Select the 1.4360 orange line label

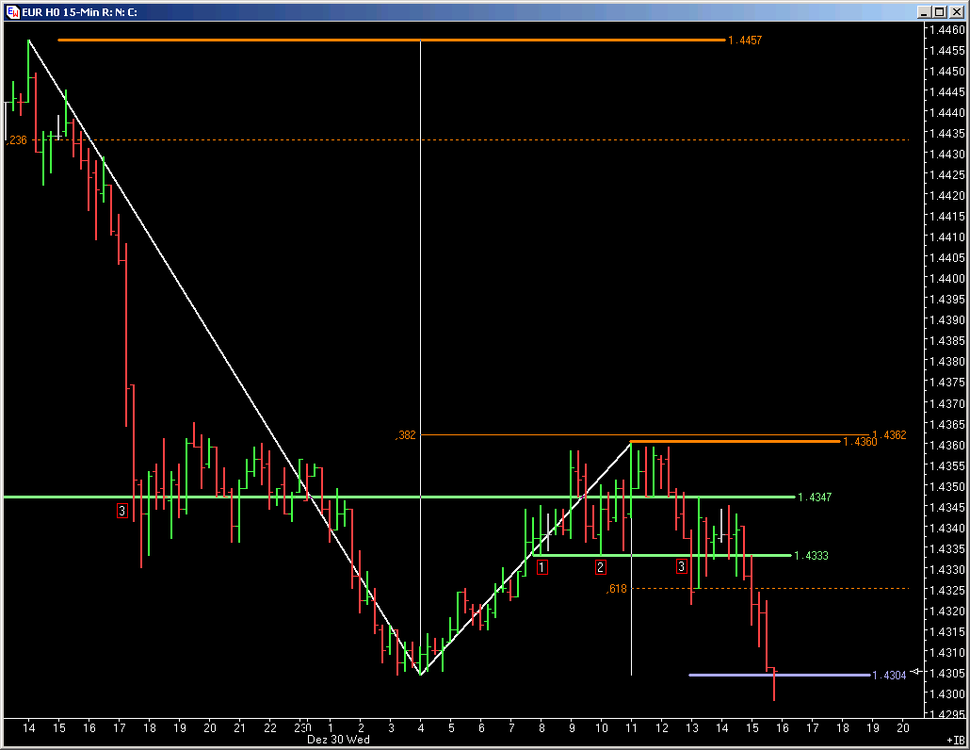[860, 442]
